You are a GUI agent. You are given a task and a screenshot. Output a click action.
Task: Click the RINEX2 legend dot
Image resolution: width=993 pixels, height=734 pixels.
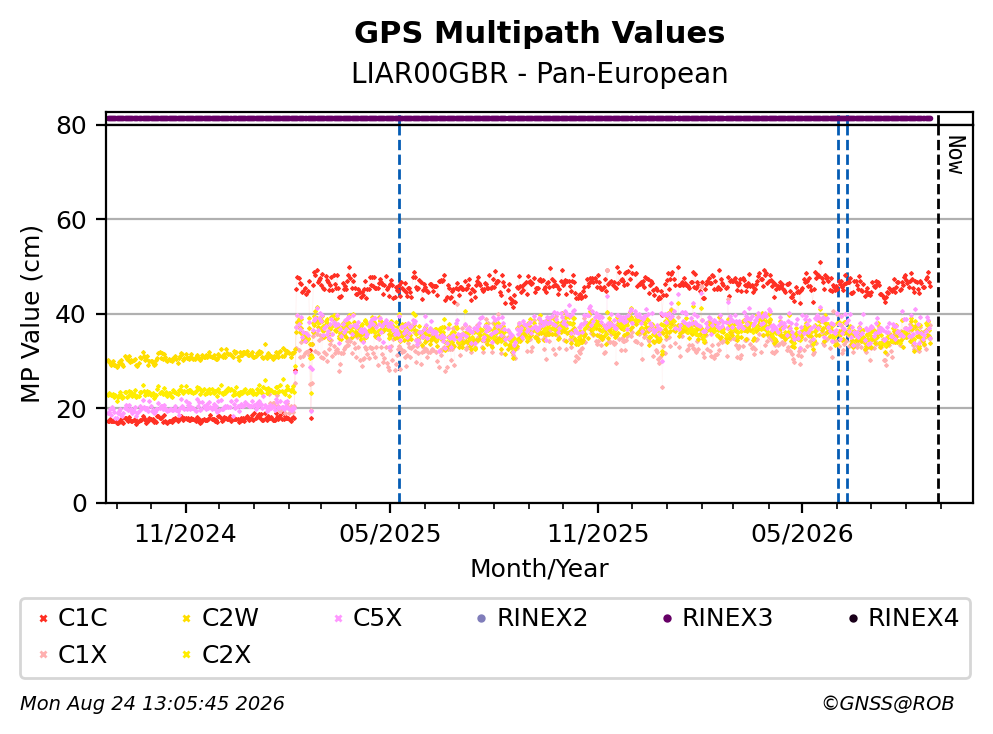click(x=481, y=618)
